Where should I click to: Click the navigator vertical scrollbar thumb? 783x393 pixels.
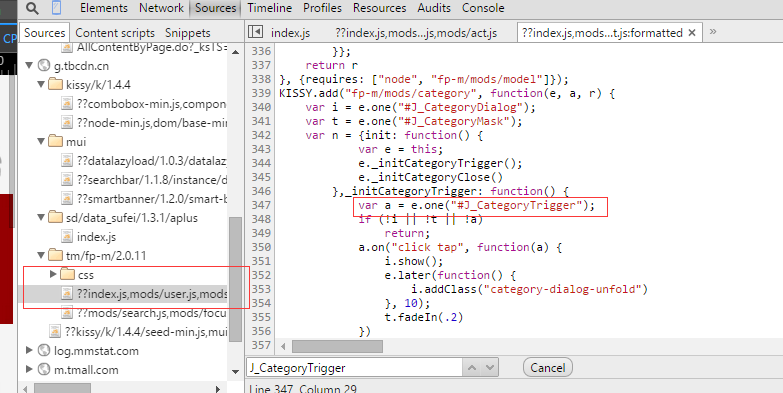tap(235, 280)
